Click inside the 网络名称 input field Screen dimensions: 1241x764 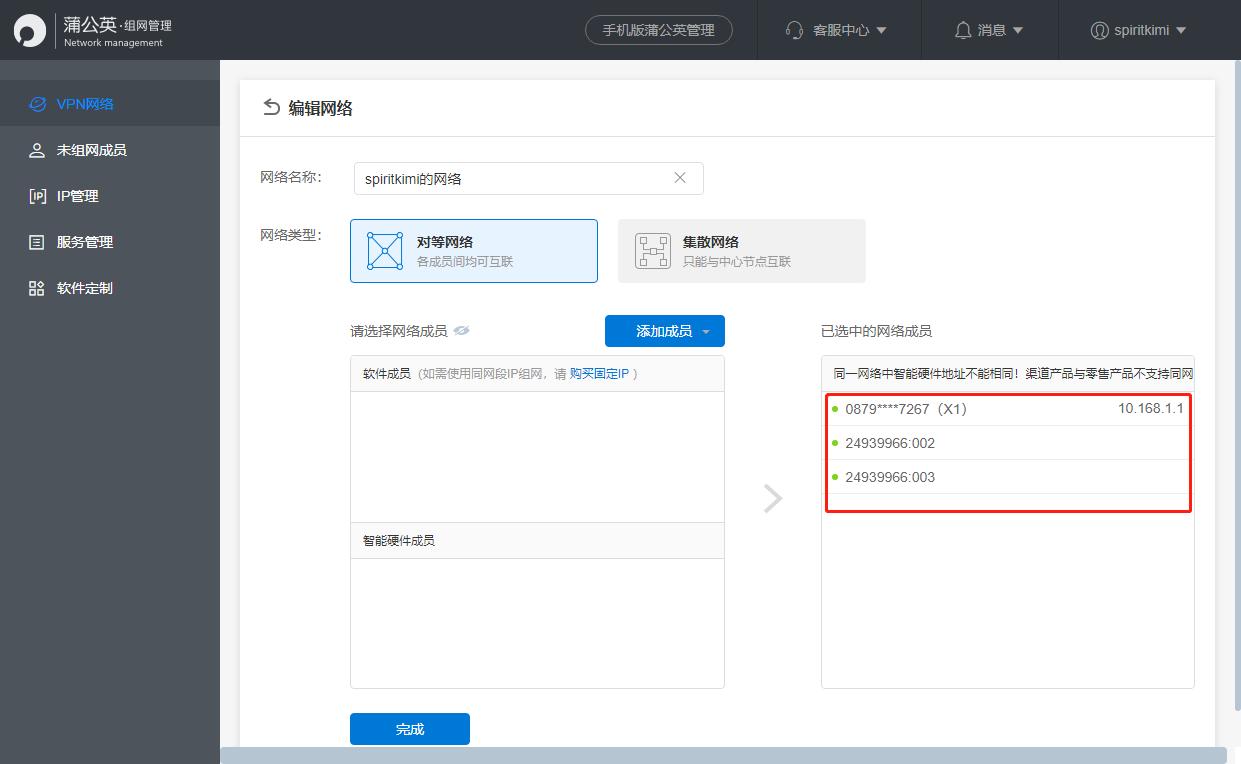pyautogui.click(x=500, y=177)
